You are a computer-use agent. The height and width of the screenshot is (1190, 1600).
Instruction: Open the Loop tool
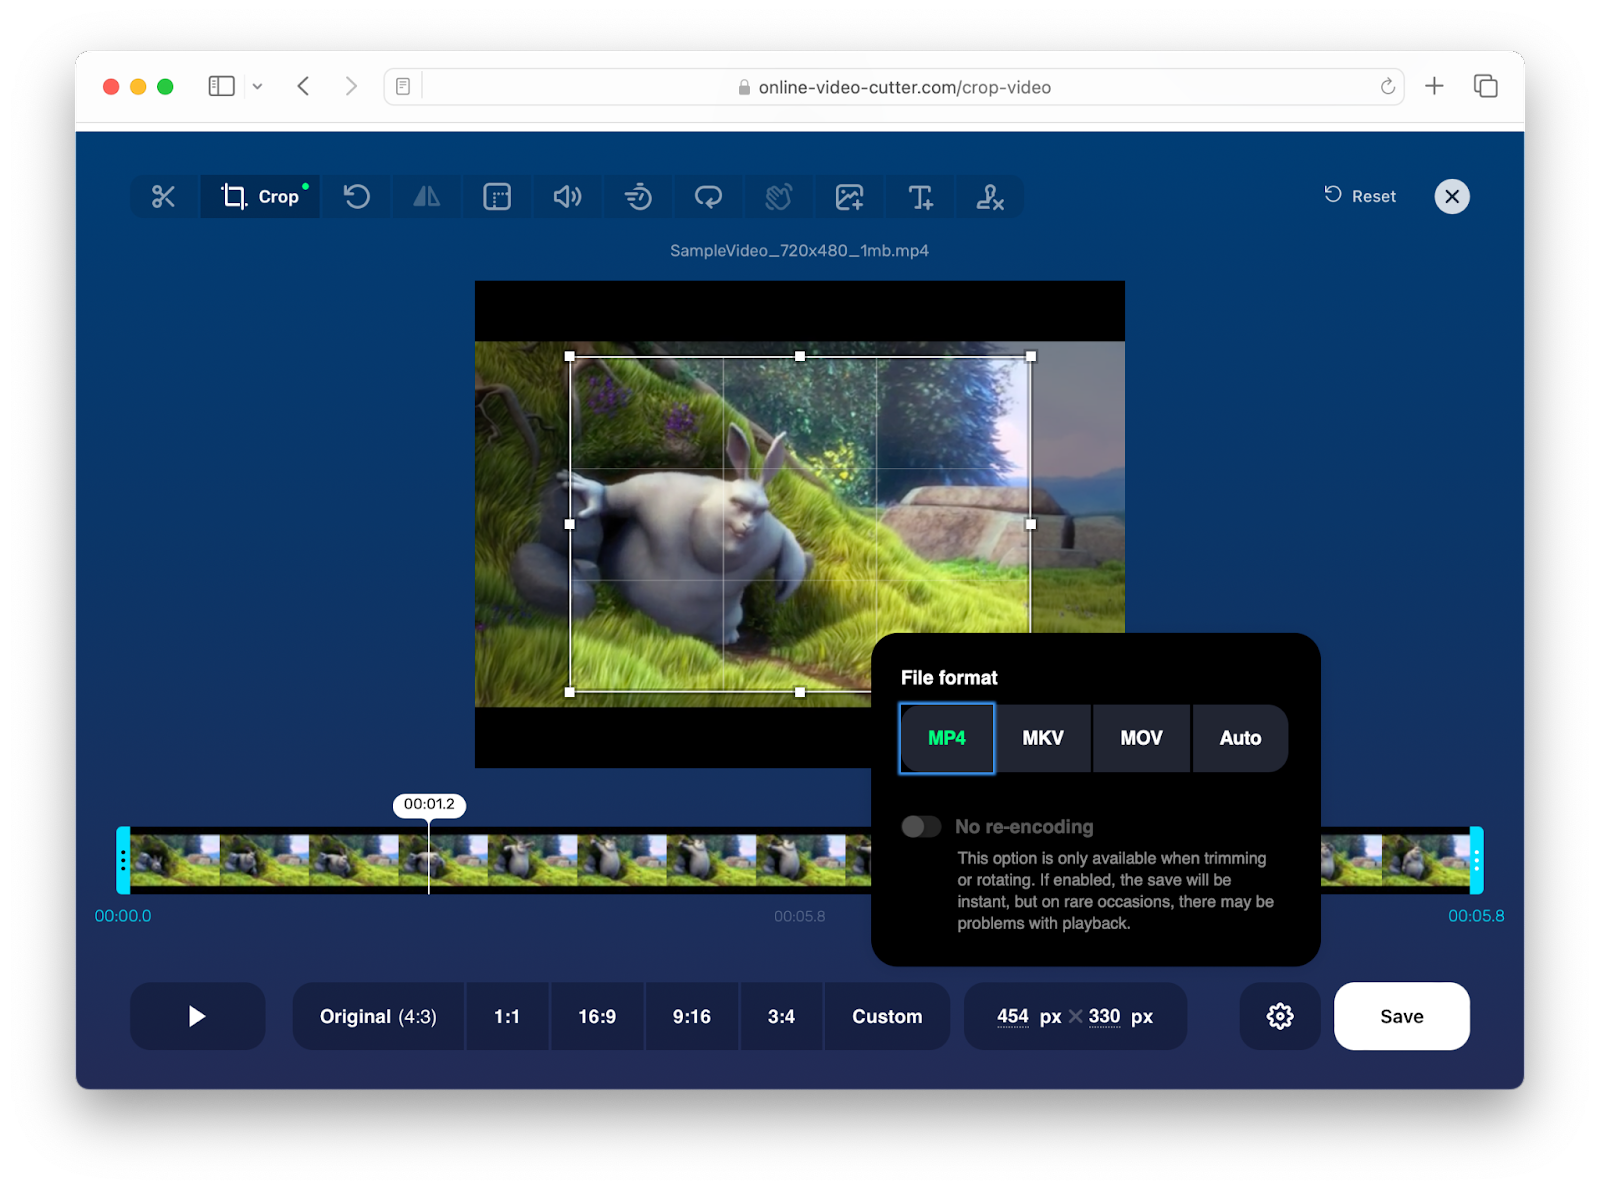(x=708, y=197)
